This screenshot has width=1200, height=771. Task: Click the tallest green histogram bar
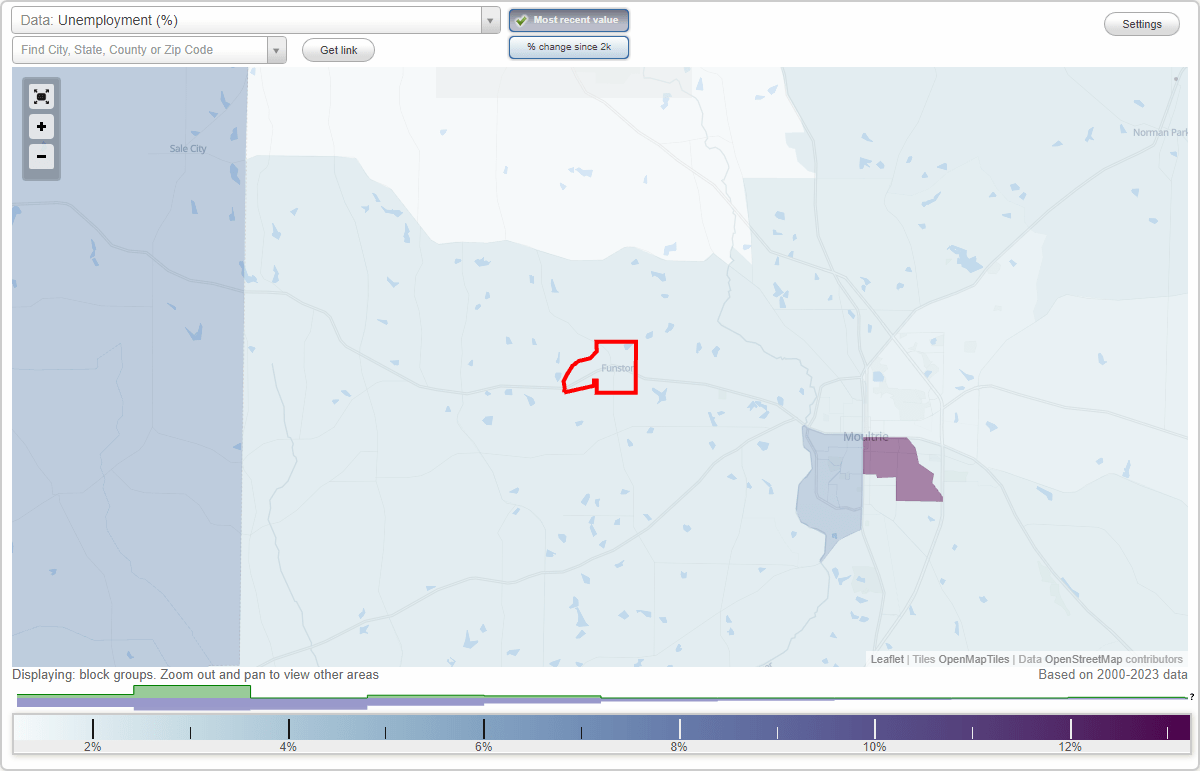click(x=190, y=694)
